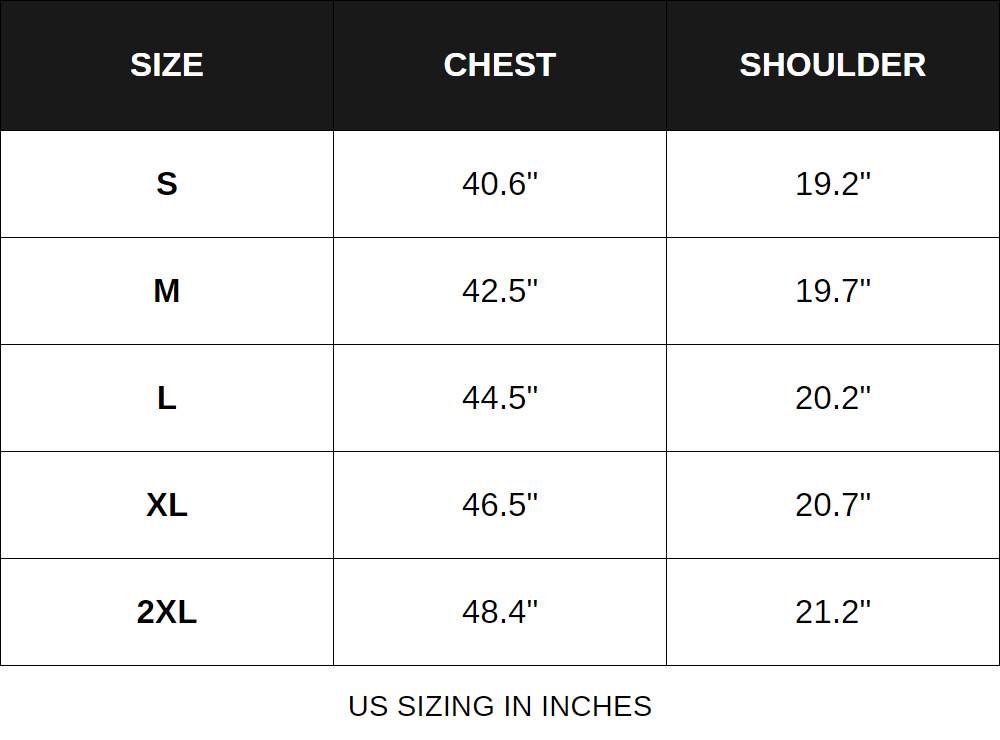
Task: Click the 42.5" chest measurement
Action: tap(499, 291)
